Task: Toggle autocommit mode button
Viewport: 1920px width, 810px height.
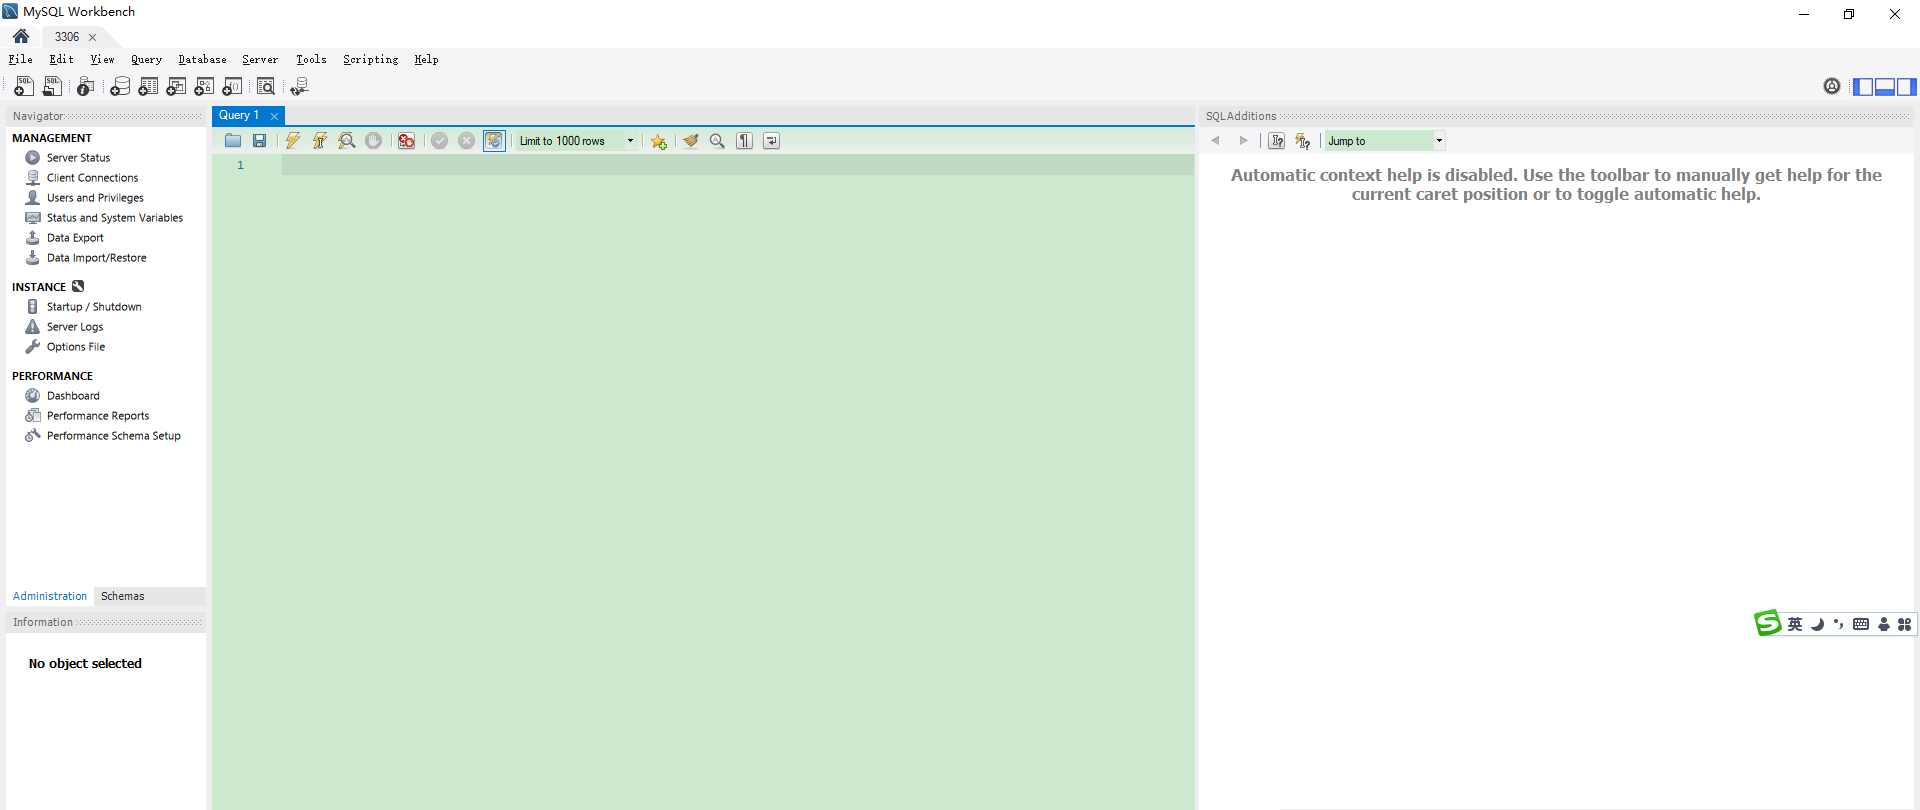Action: pos(495,141)
